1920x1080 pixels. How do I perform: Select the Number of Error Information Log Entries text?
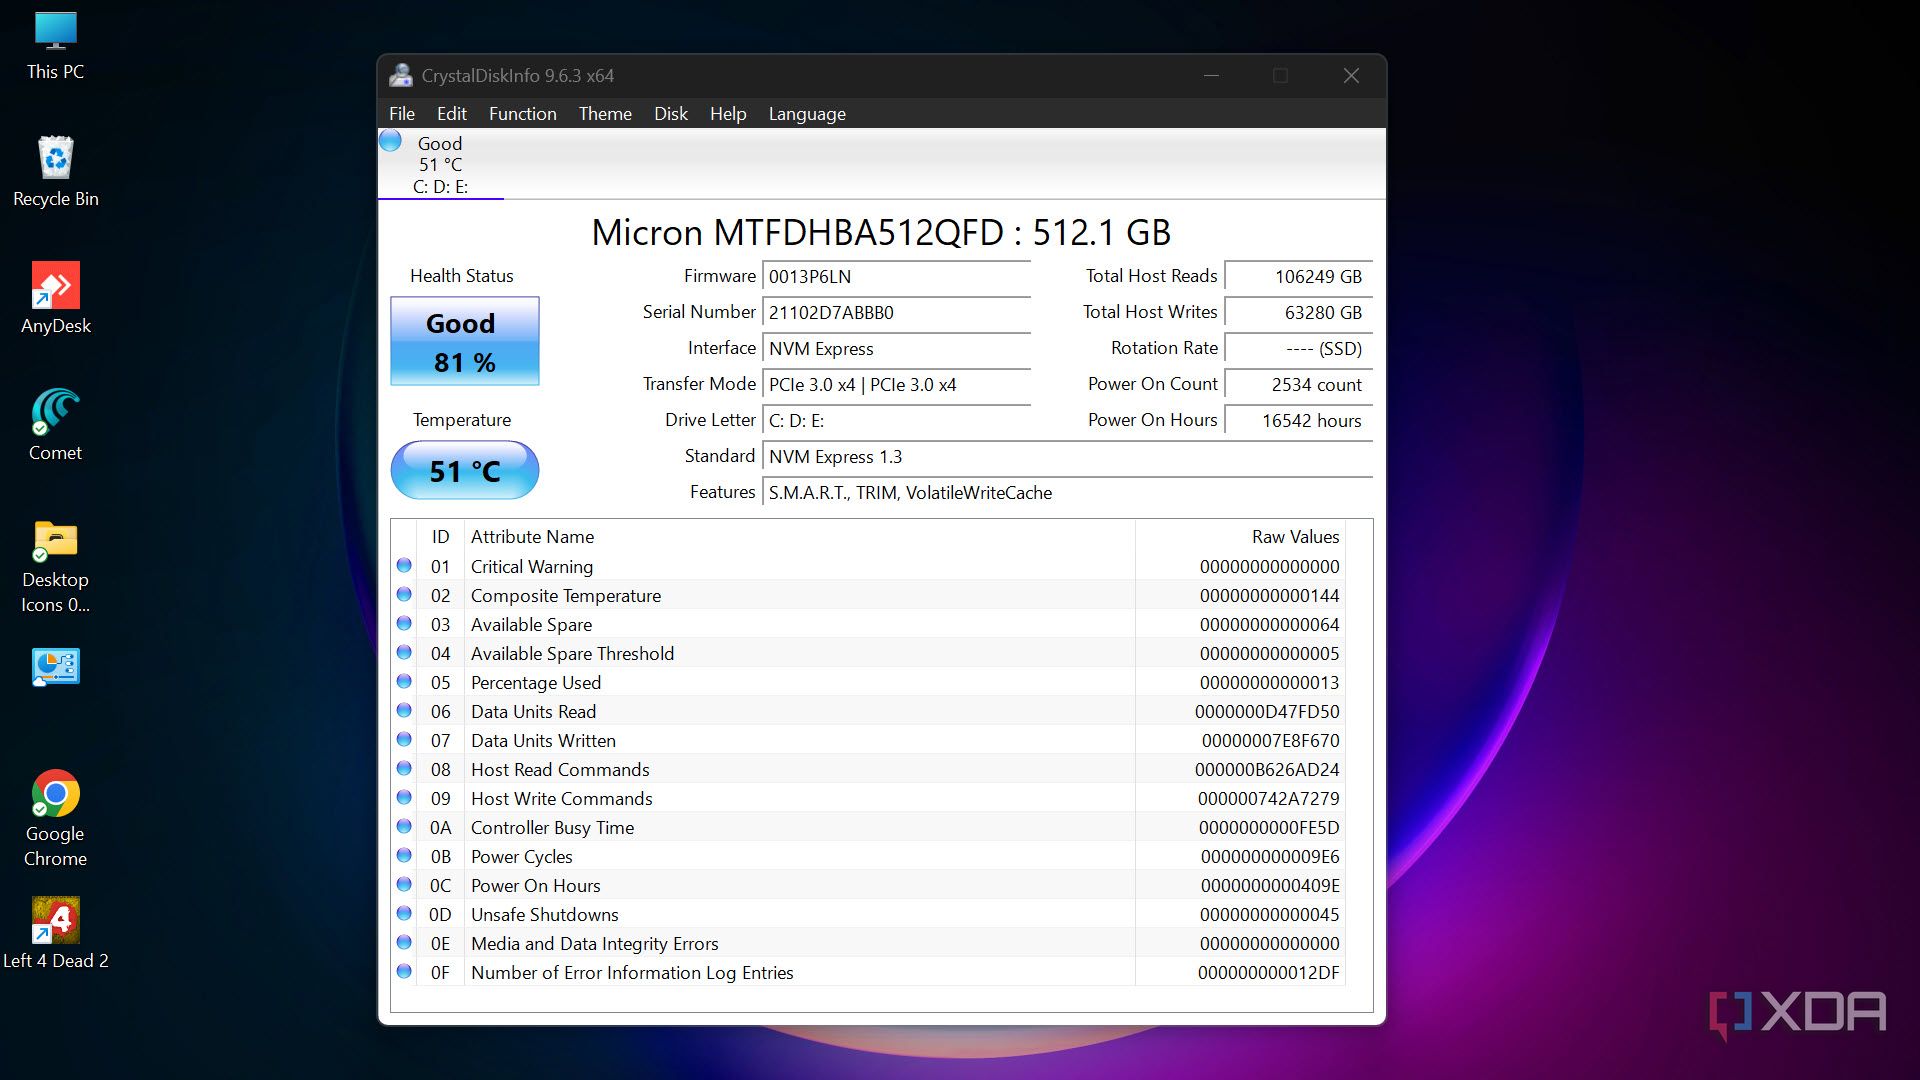(632, 973)
